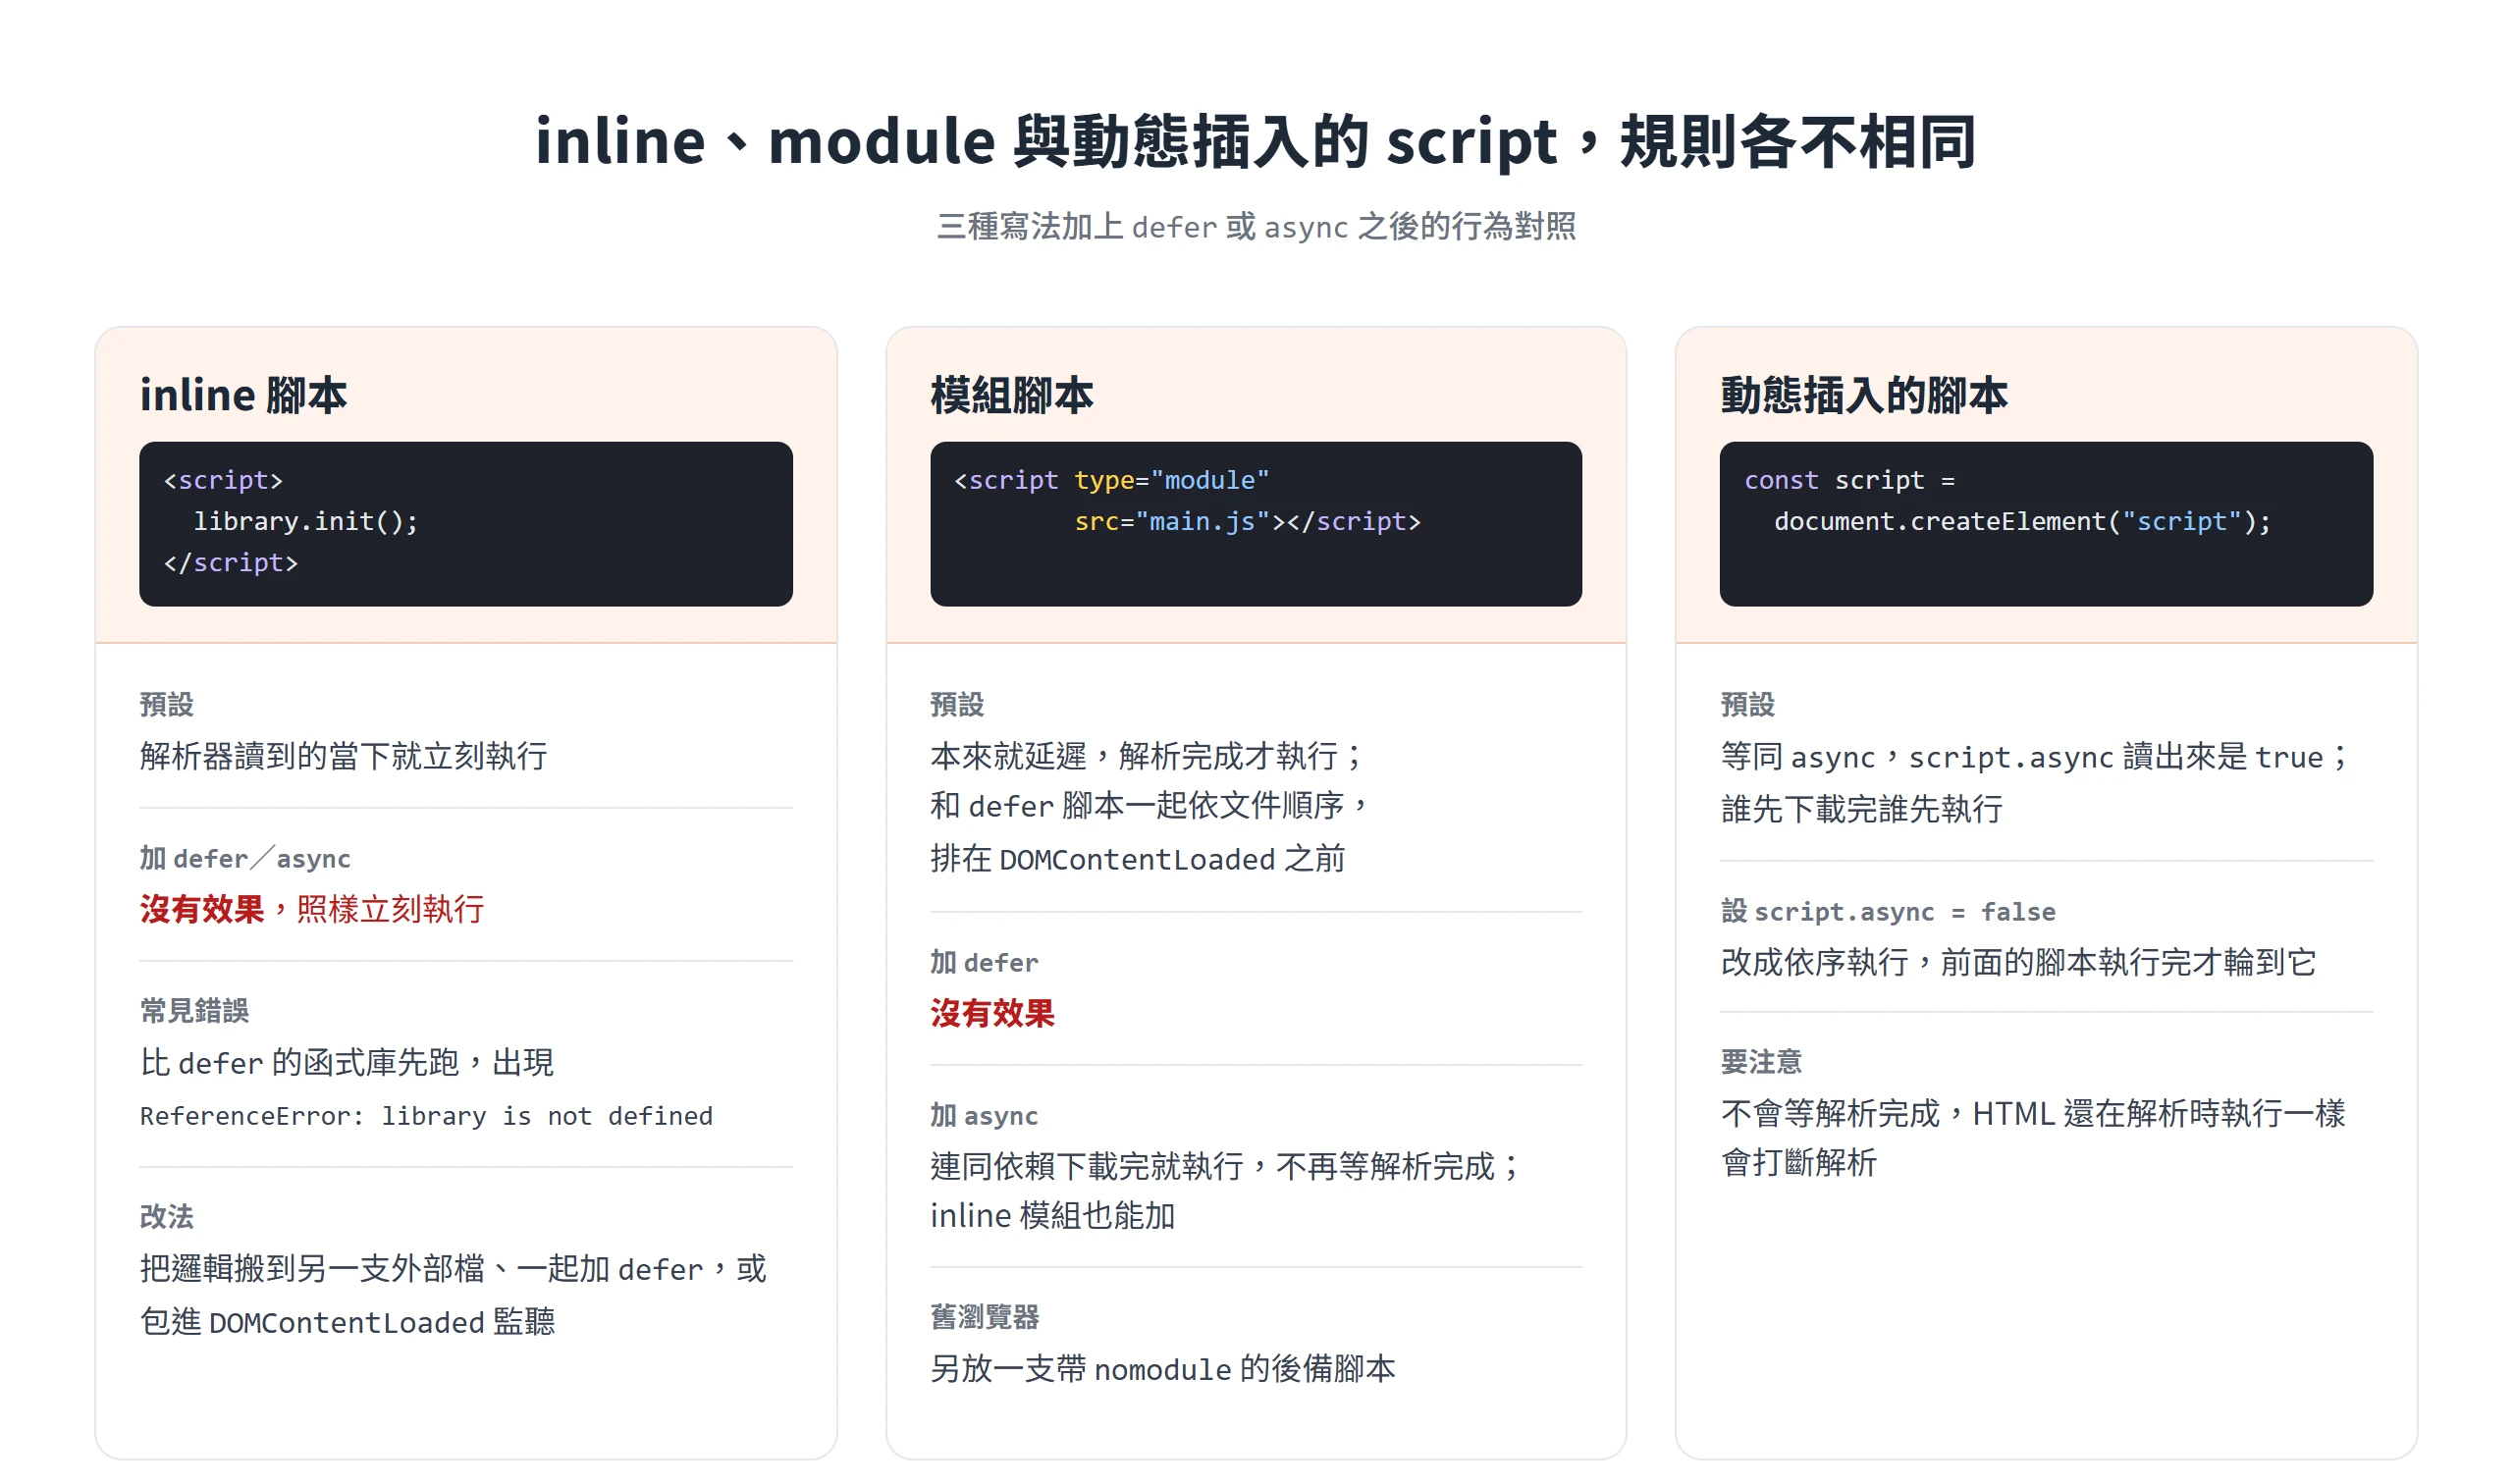Click the text 會打斷解析

1799,1163
